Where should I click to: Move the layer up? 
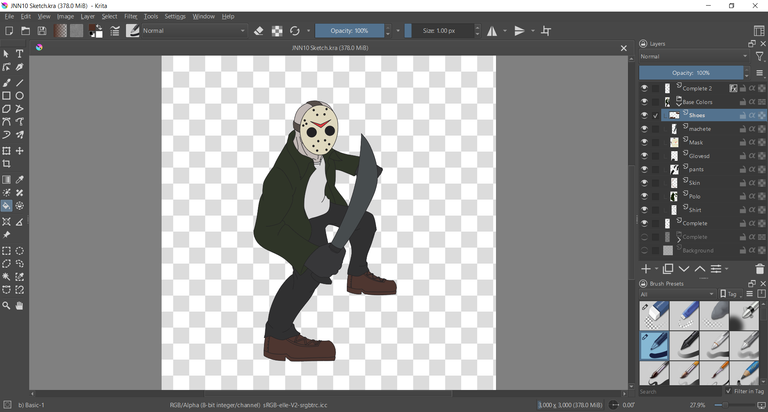click(x=700, y=268)
